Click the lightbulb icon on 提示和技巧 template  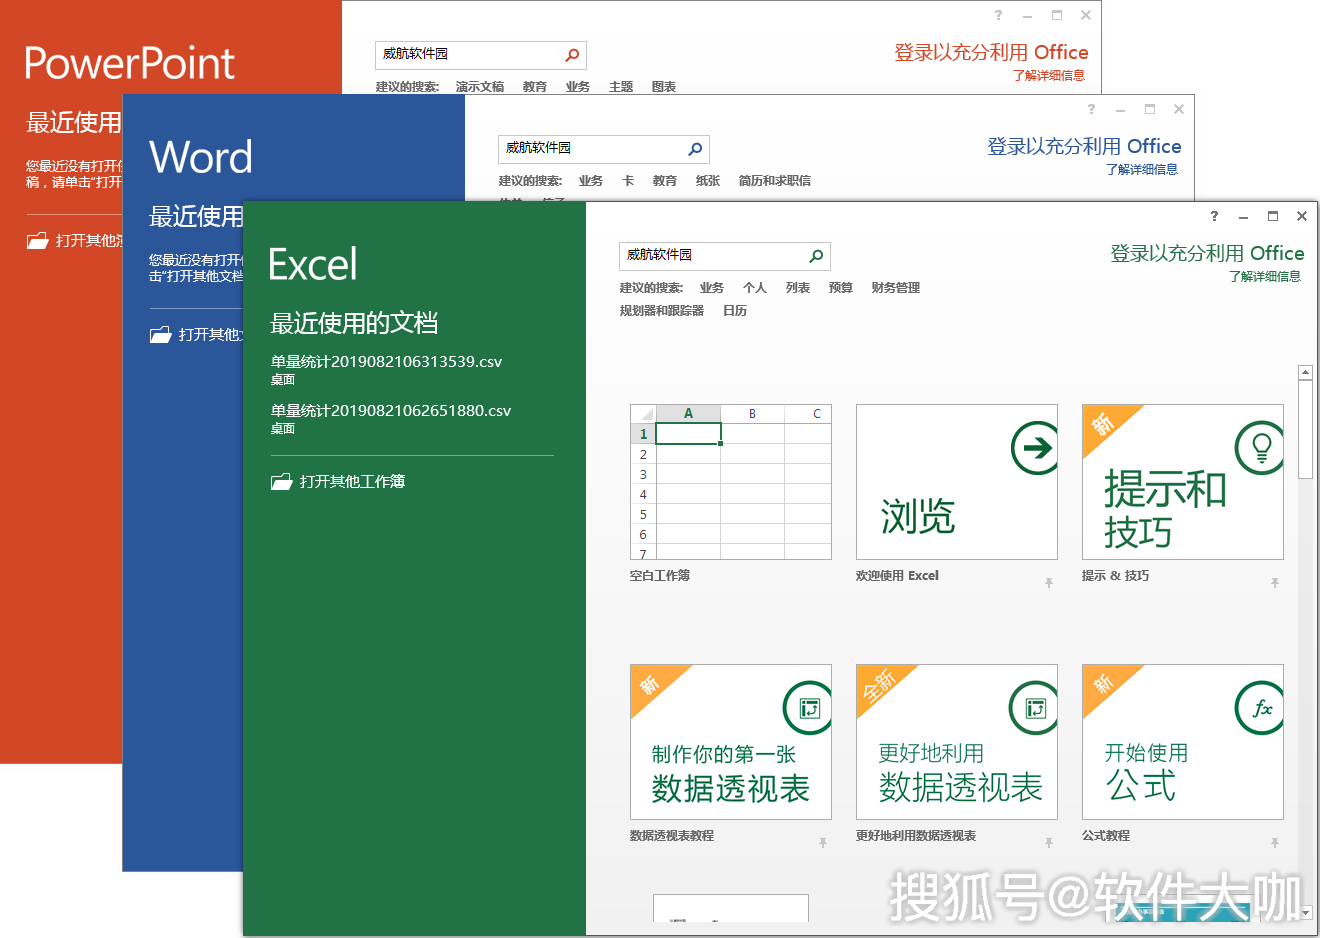[1259, 447]
